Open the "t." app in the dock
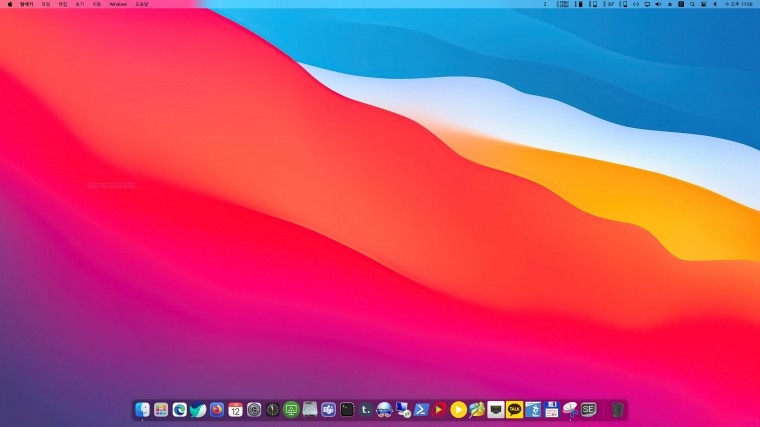Screen dimensions: 760x427 (365, 410)
